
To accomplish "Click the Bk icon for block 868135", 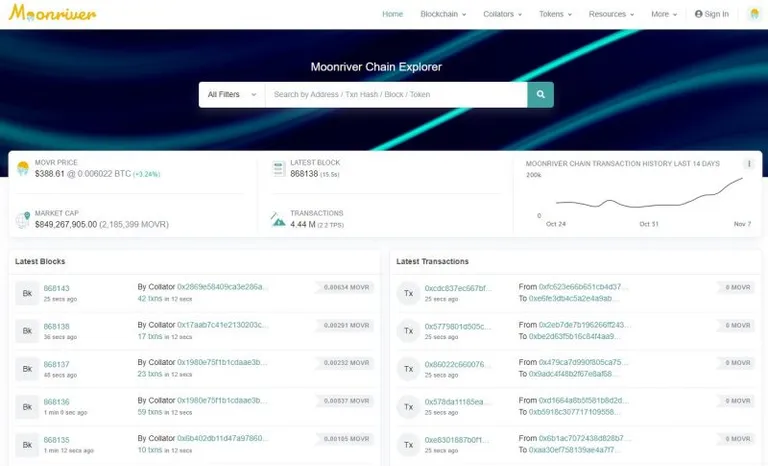I will pos(27,445).
